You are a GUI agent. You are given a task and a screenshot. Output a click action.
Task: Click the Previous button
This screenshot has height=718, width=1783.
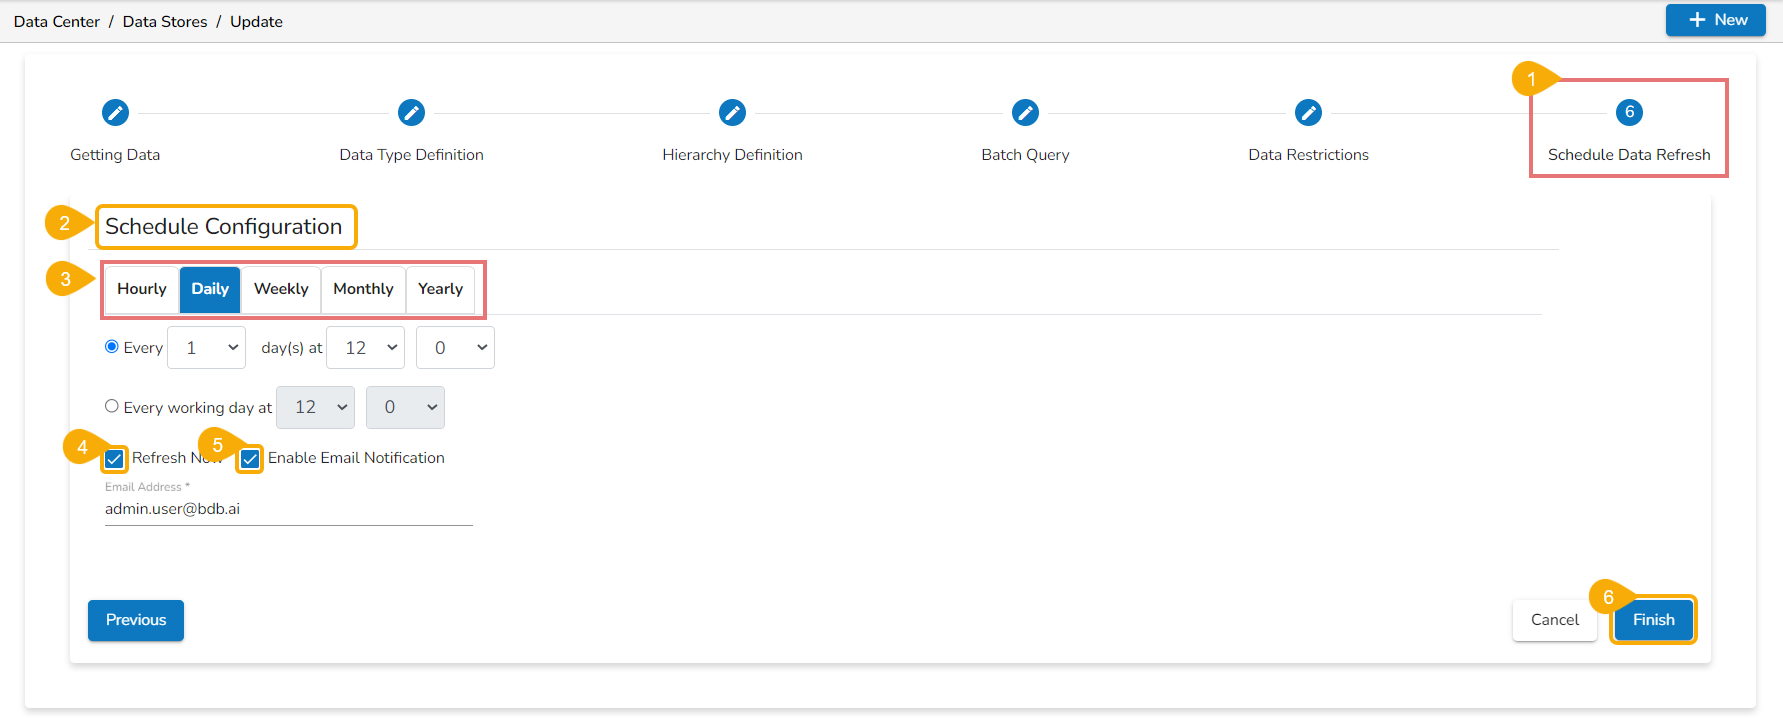pyautogui.click(x=136, y=620)
